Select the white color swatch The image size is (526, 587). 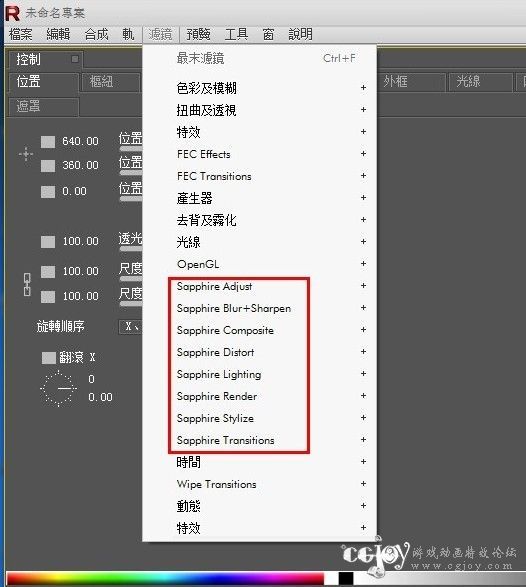click(331, 578)
